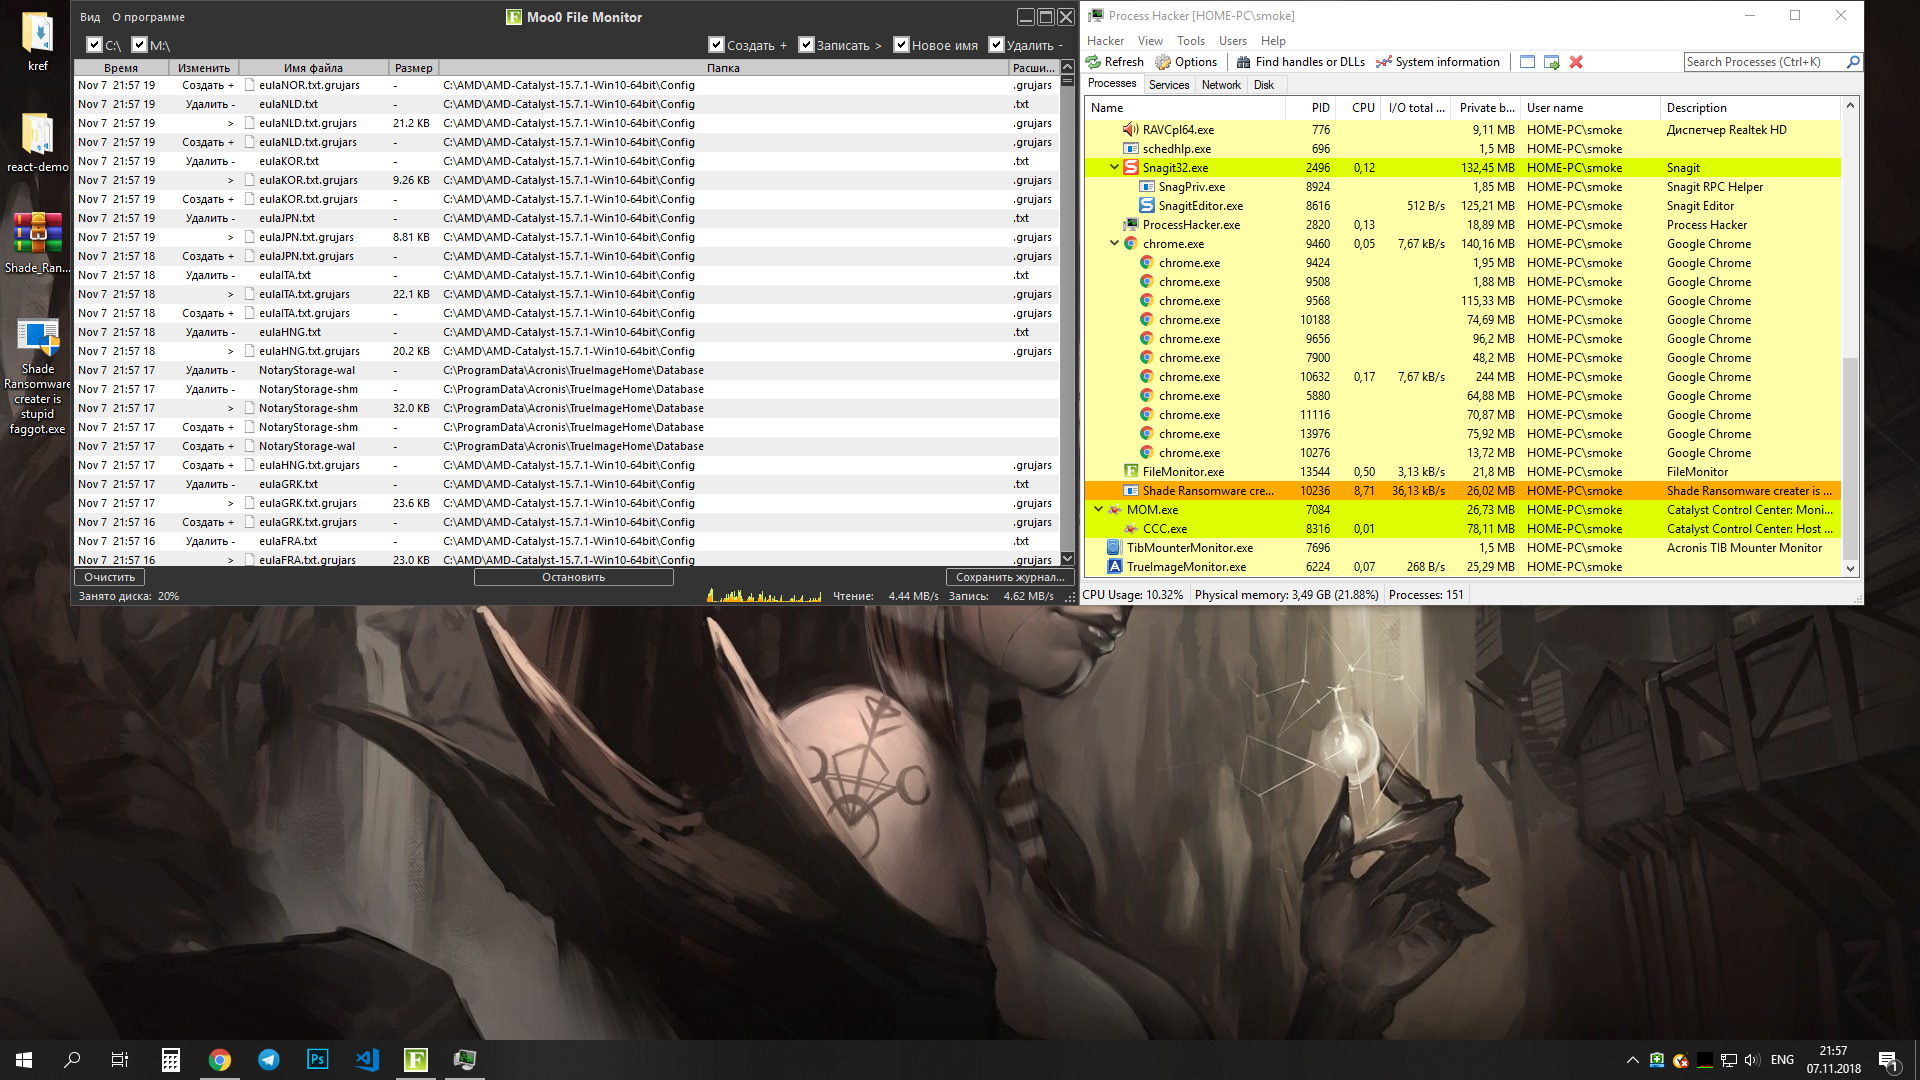The image size is (1920, 1080).
Task: Open Process Hacker Options
Action: tap(1187, 62)
